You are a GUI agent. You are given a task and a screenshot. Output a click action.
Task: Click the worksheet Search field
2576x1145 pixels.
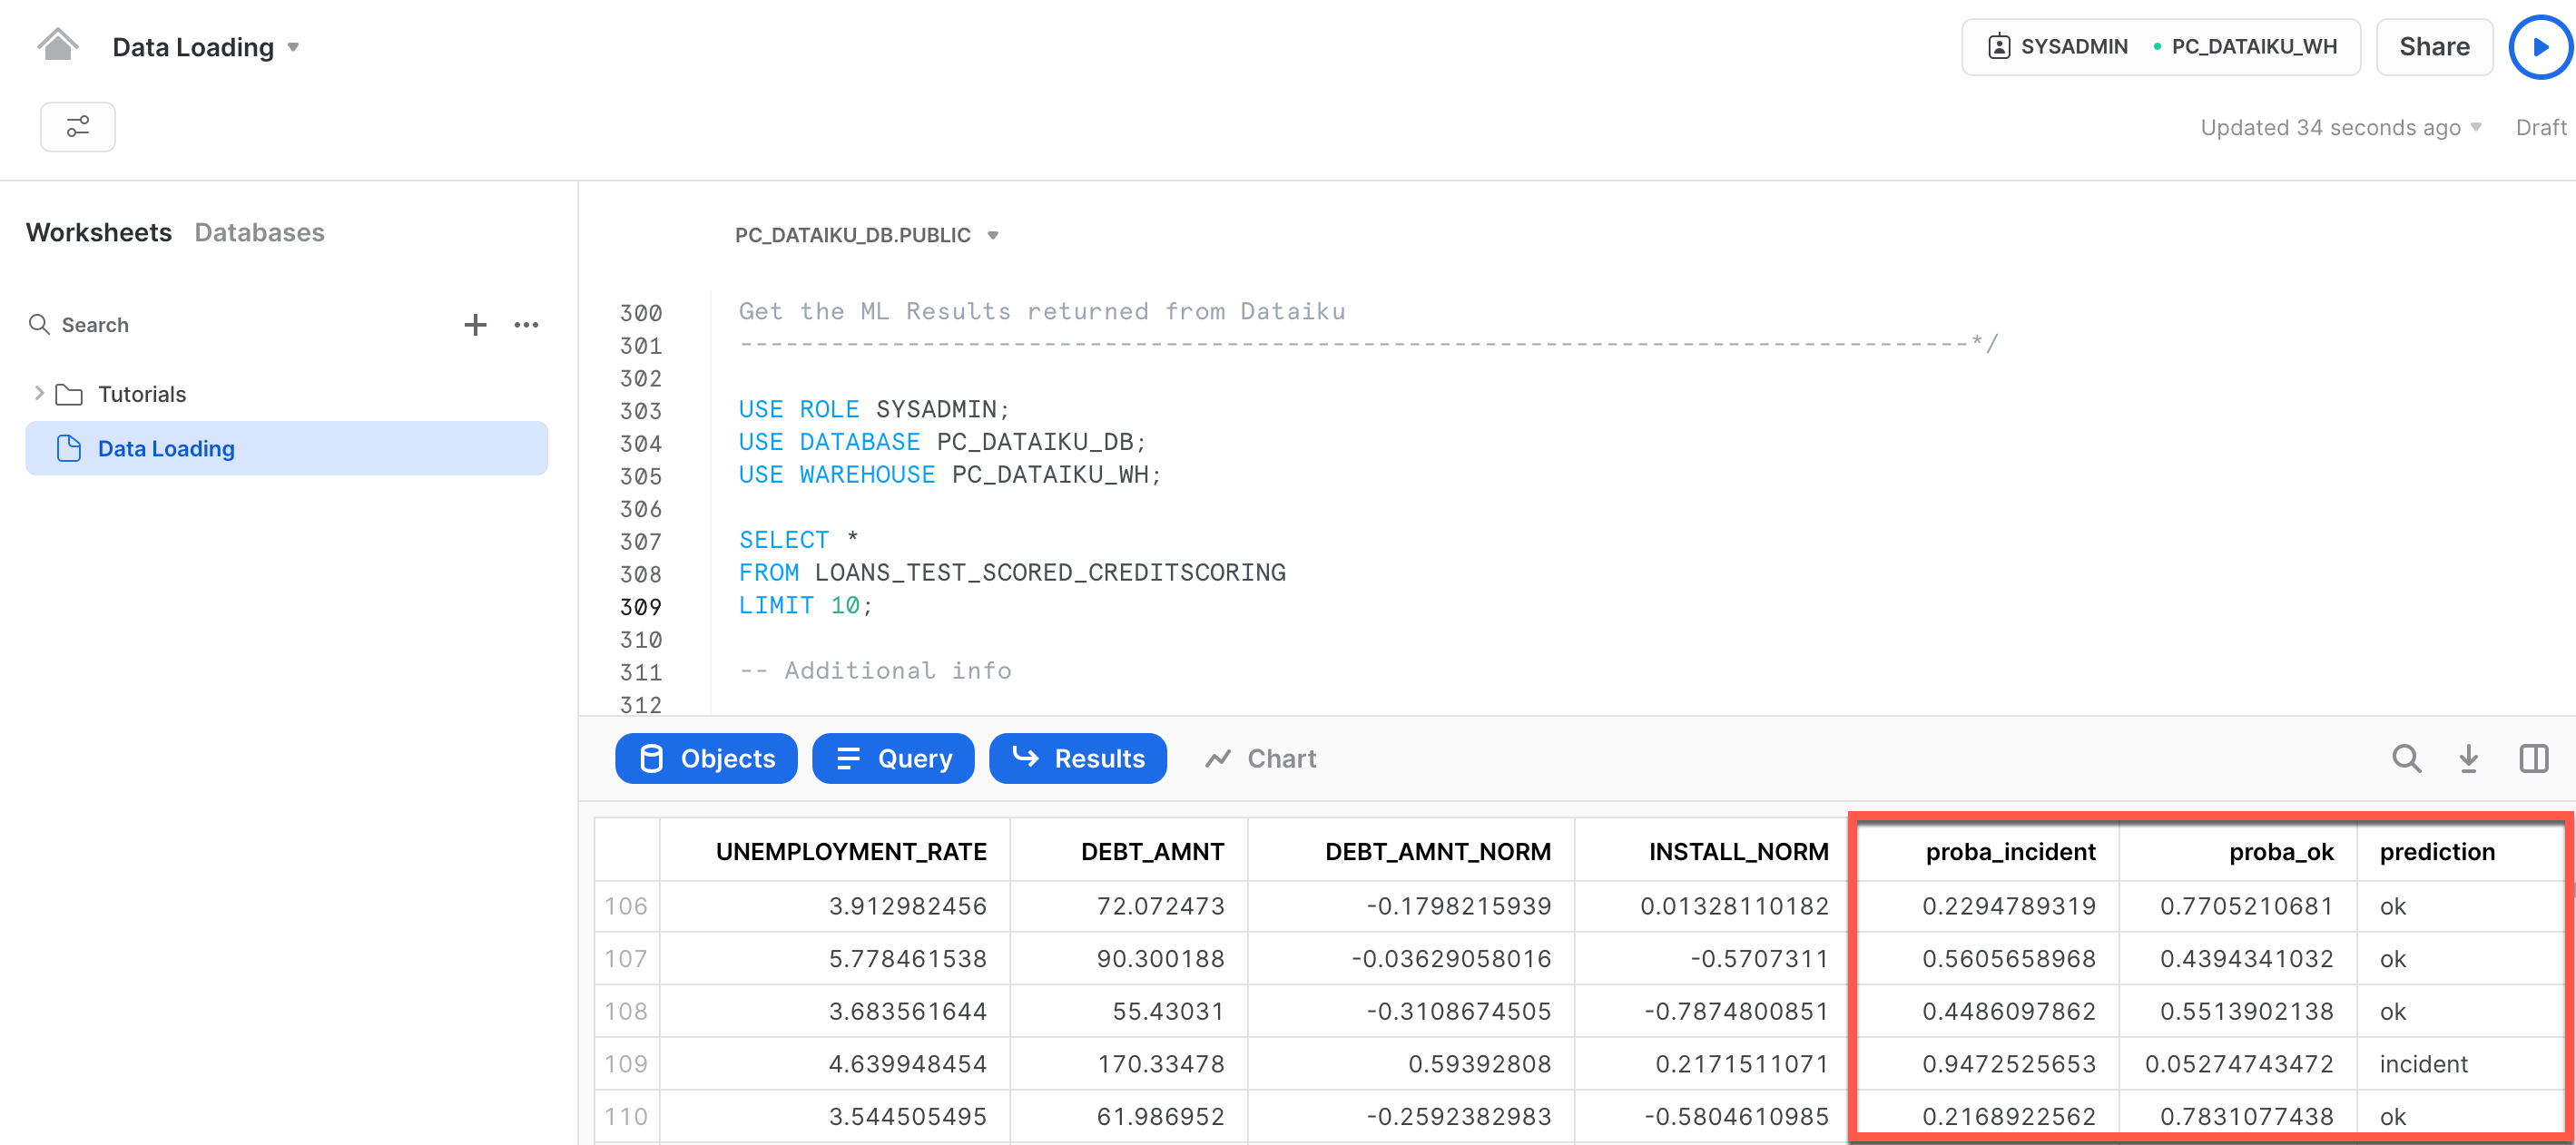[95, 325]
